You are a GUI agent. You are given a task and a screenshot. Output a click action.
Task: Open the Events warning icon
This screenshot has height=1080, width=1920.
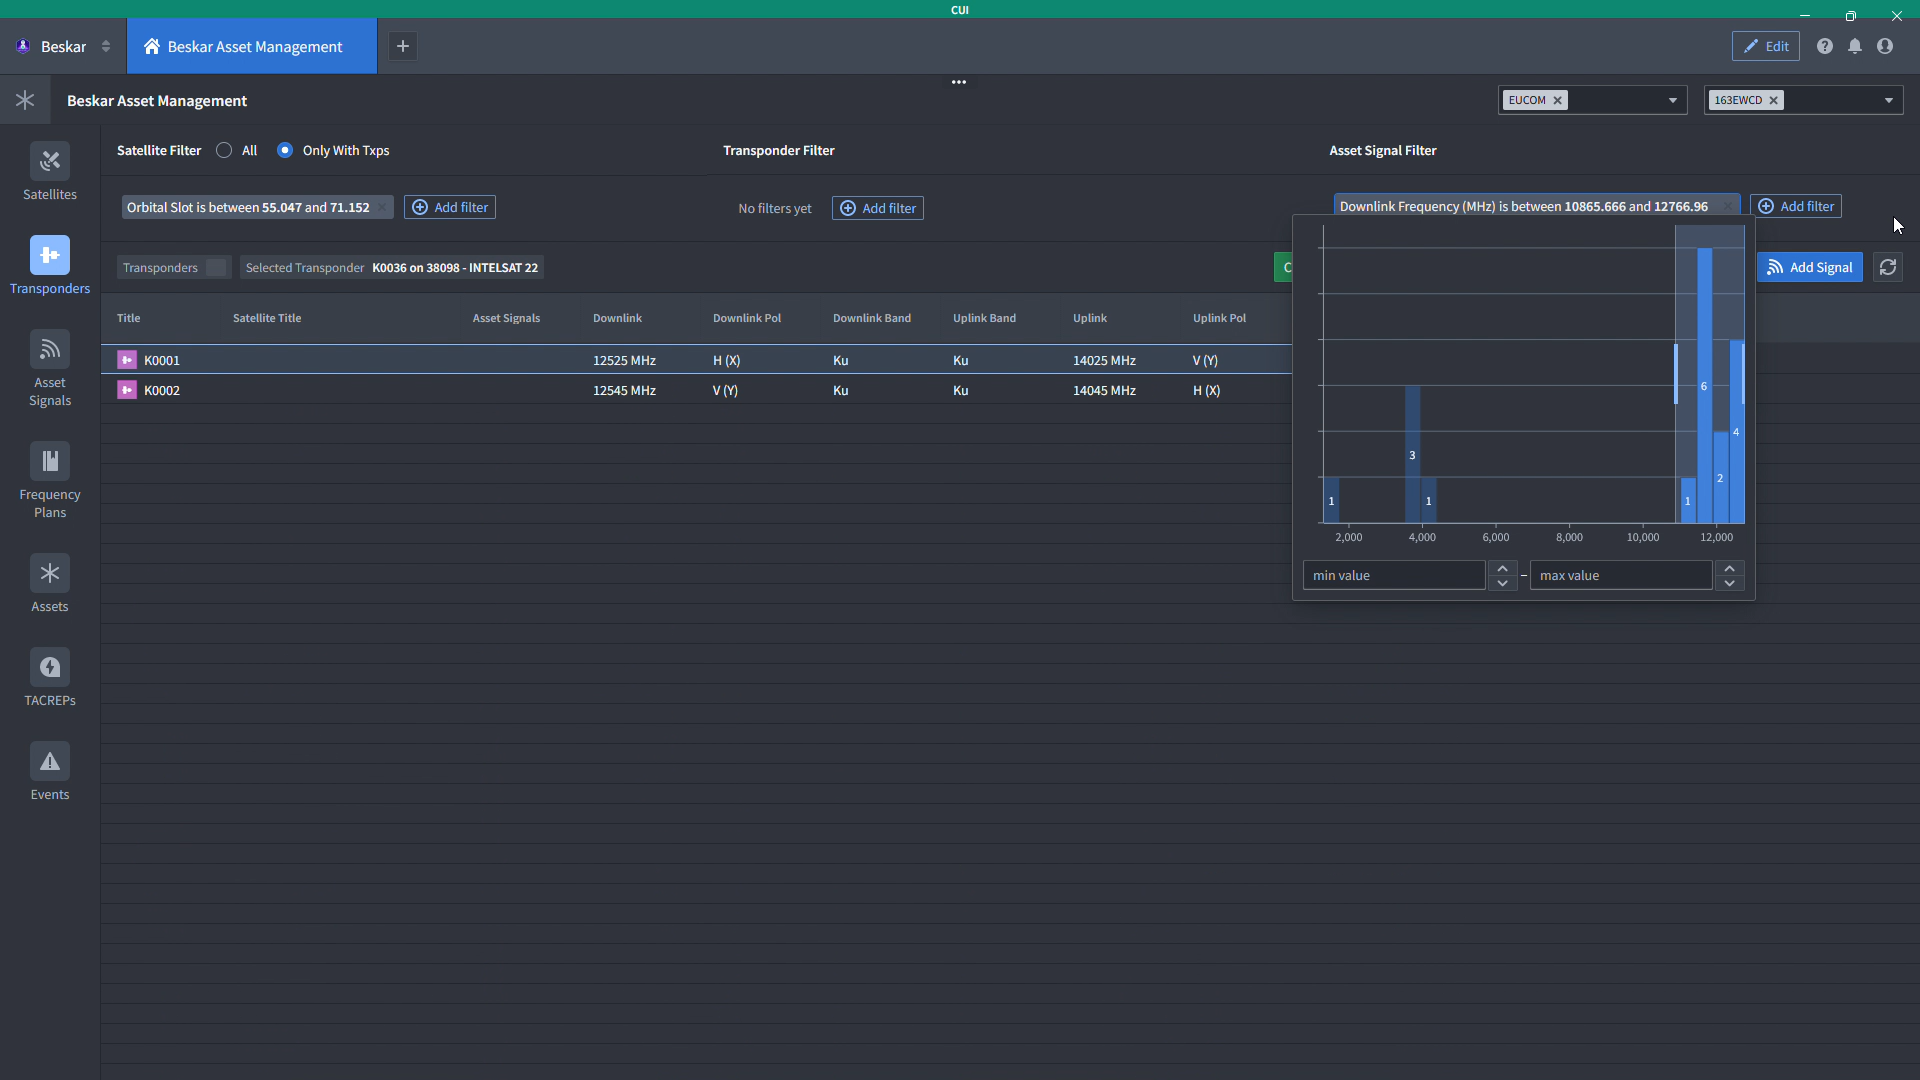click(50, 762)
